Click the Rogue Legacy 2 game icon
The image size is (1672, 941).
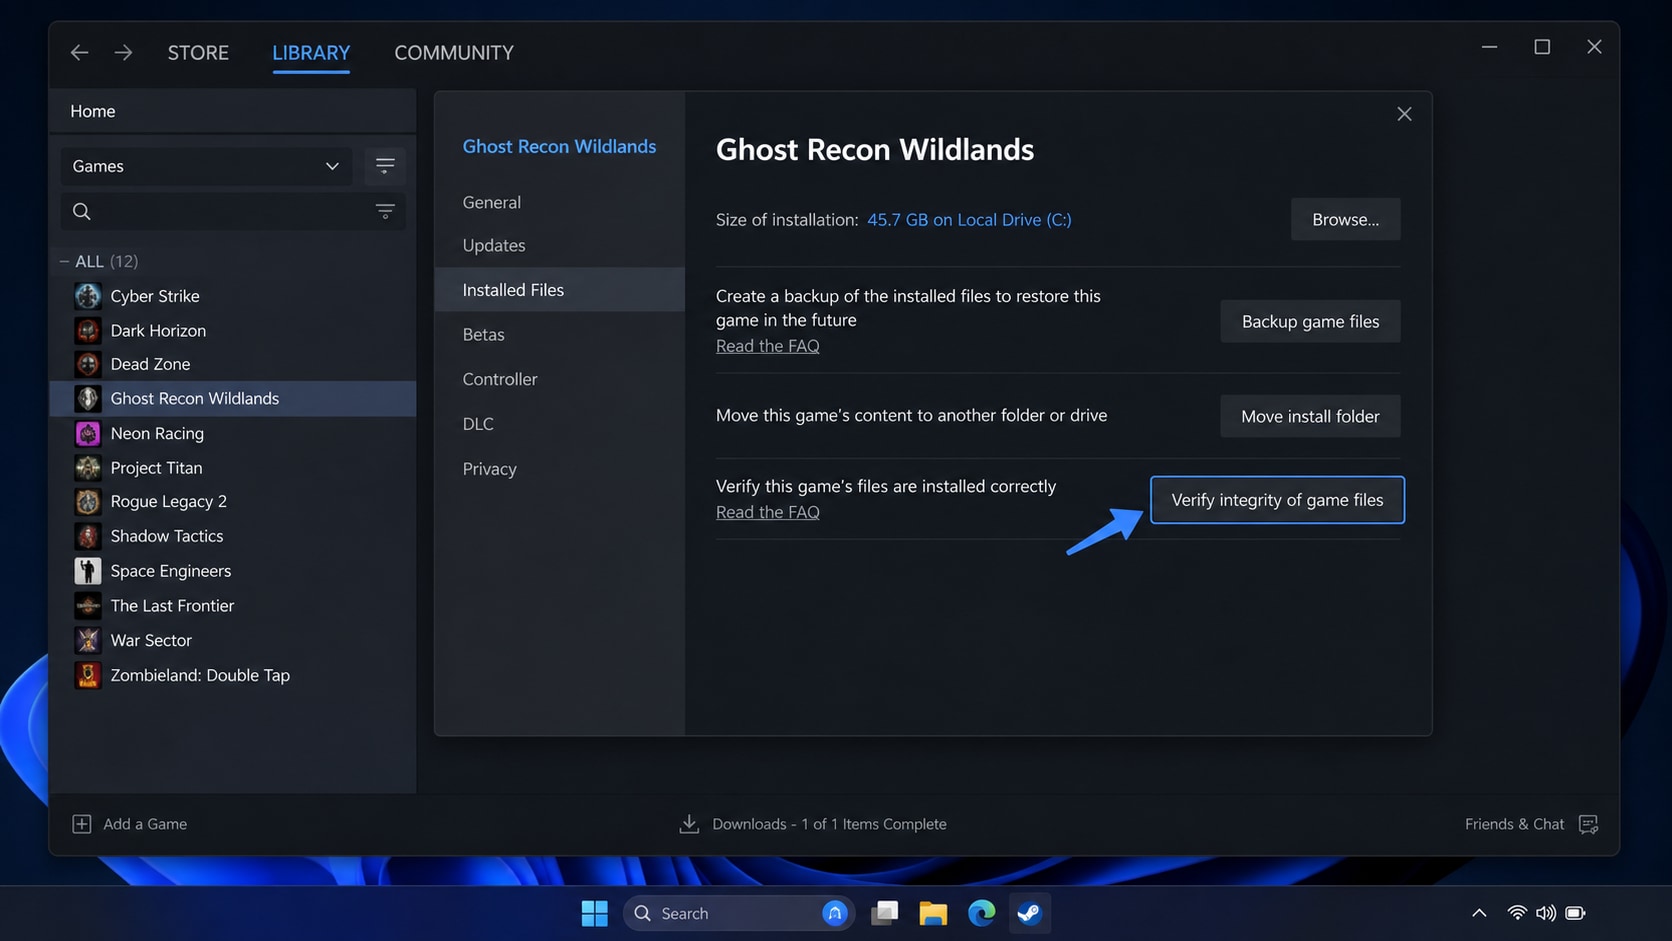pyautogui.click(x=88, y=501)
